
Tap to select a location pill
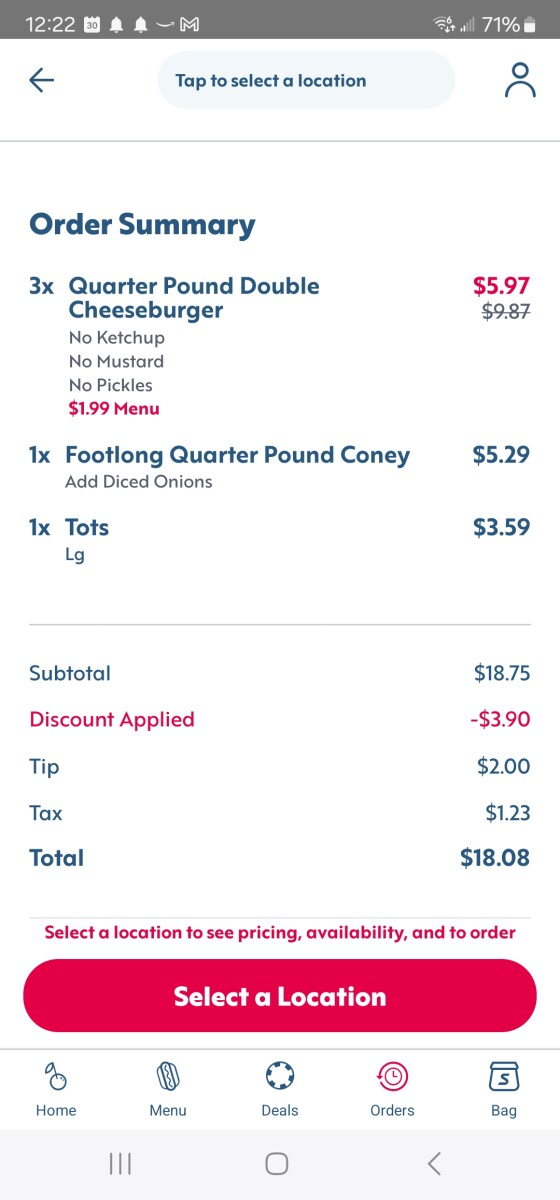point(306,80)
